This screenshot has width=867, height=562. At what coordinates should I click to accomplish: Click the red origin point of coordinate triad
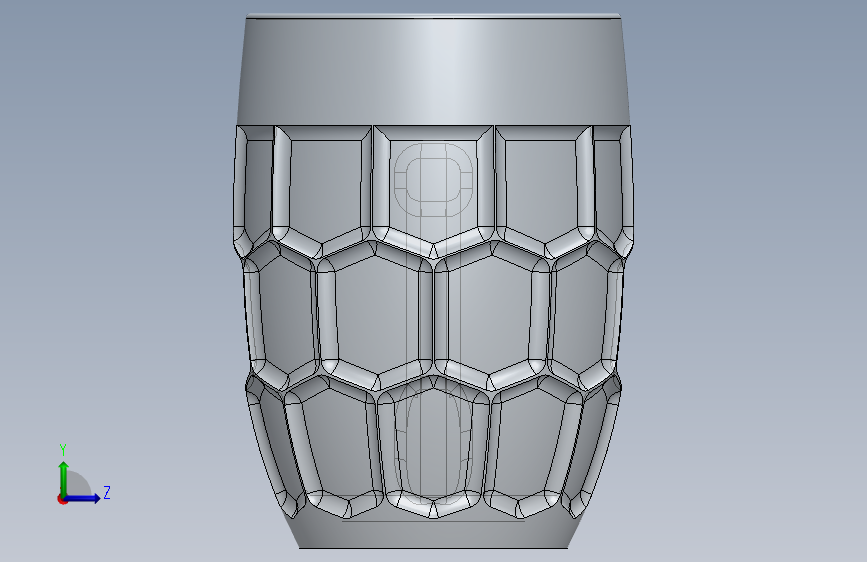point(62,499)
